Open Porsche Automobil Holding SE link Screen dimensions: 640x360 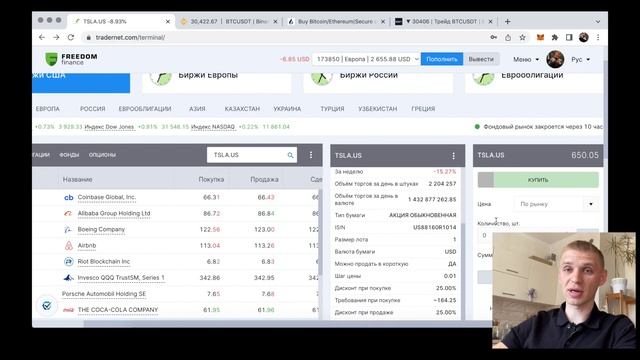[x=104, y=294]
